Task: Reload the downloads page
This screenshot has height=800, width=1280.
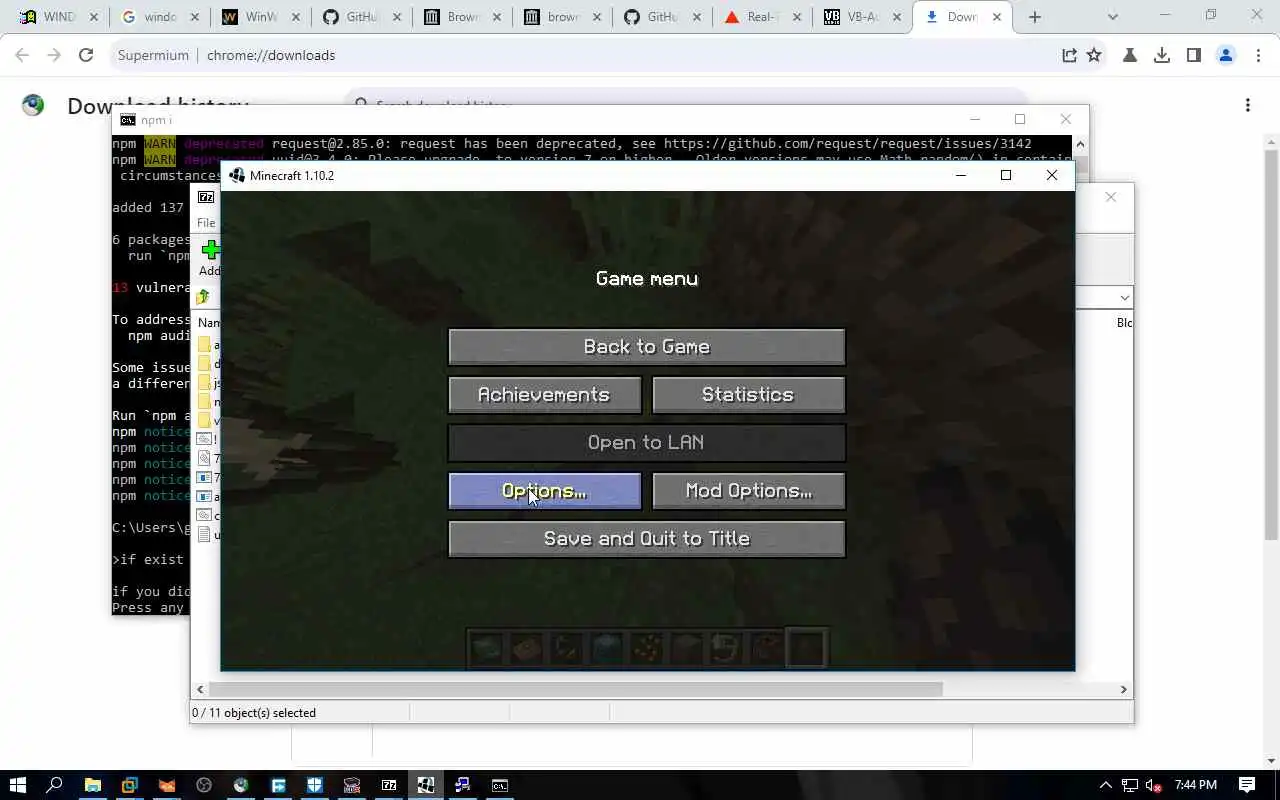Action: (86, 56)
